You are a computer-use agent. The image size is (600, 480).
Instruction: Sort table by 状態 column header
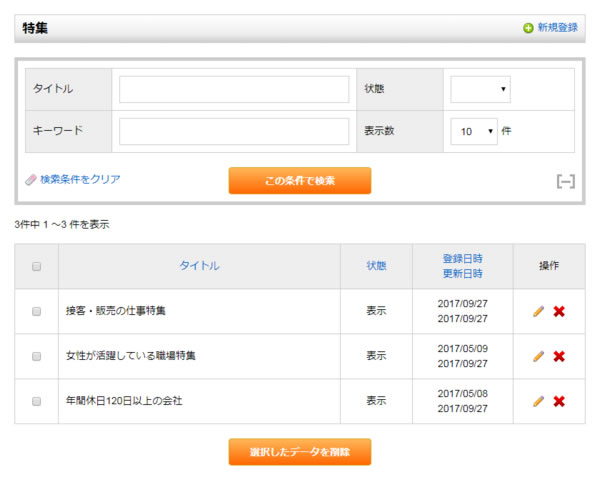[x=376, y=266]
